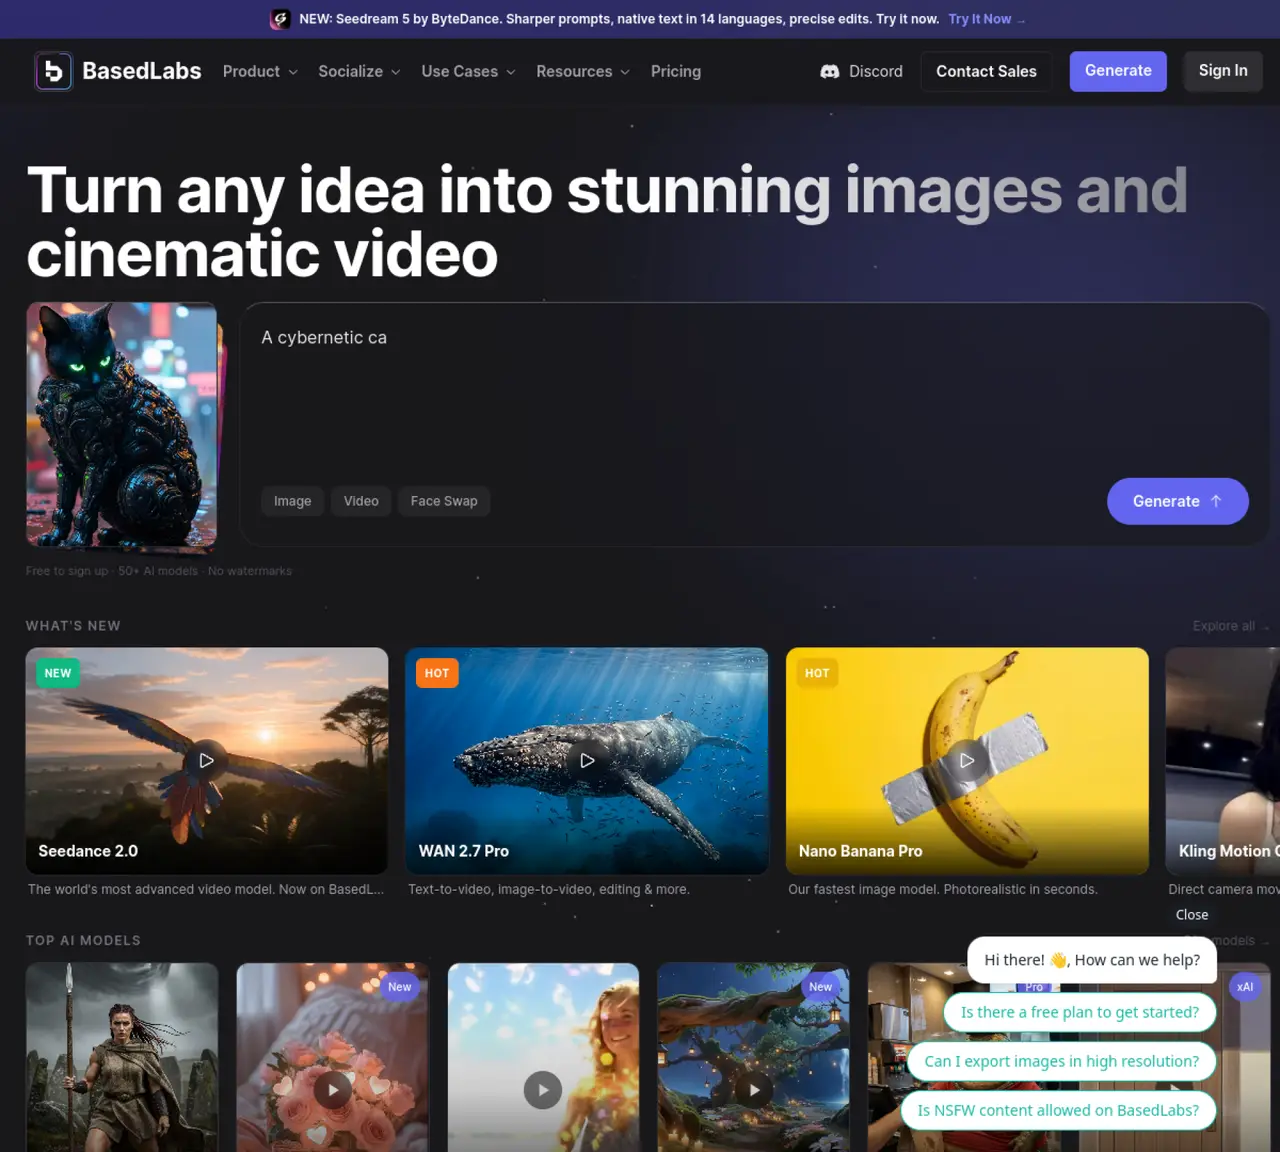Click the Seedance 2.0 title
Screen dimensions: 1280x1152
tap(88, 851)
